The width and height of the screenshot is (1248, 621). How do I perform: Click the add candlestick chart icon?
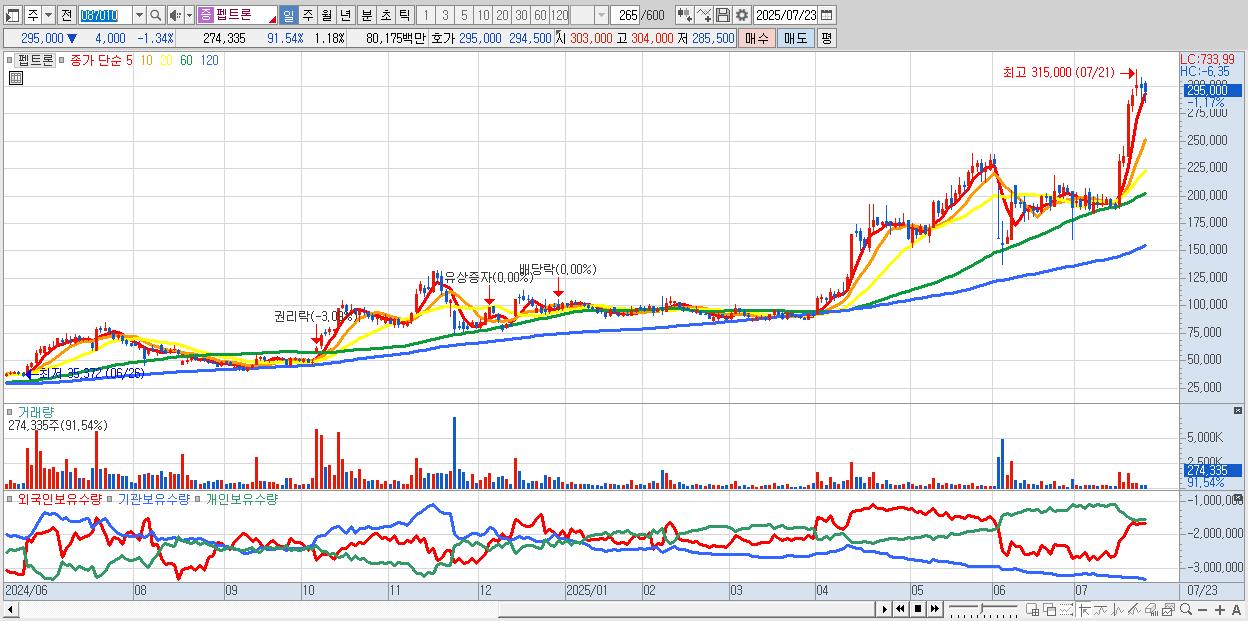point(685,15)
